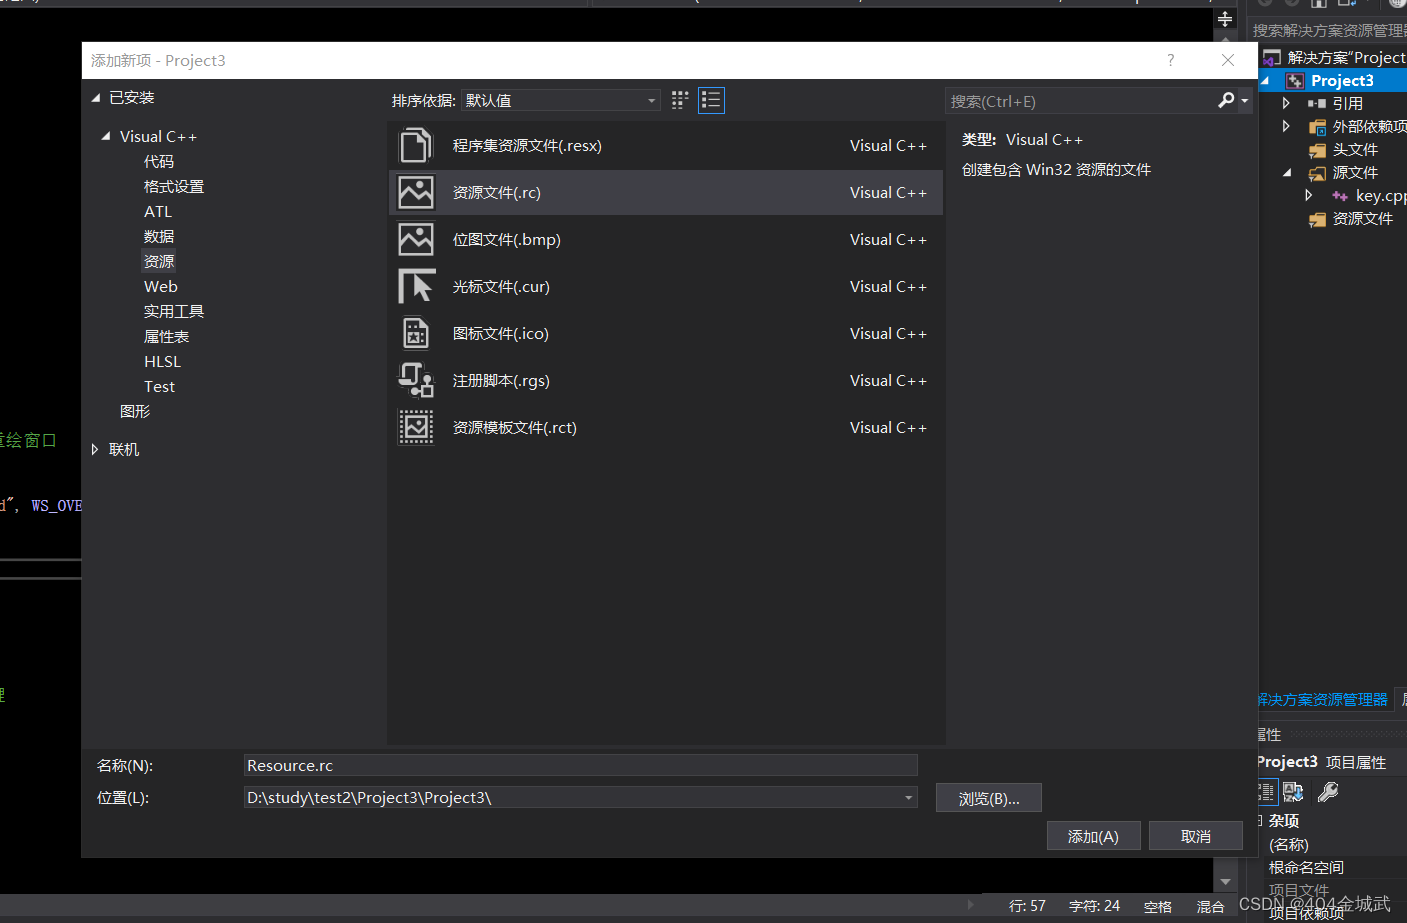Screen dimensions: 1407x923
Task: Collapse the 已安装 installed node
Action: coord(96,98)
